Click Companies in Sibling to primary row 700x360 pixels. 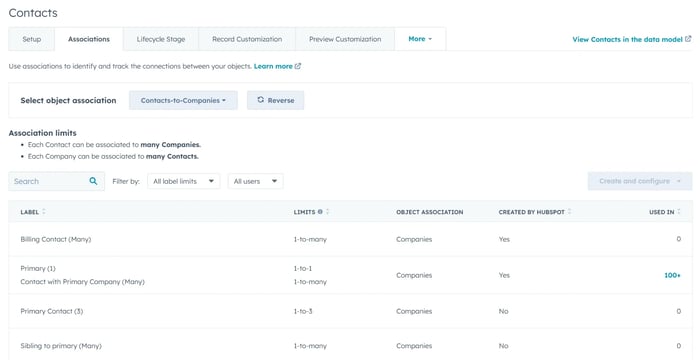[414, 346]
